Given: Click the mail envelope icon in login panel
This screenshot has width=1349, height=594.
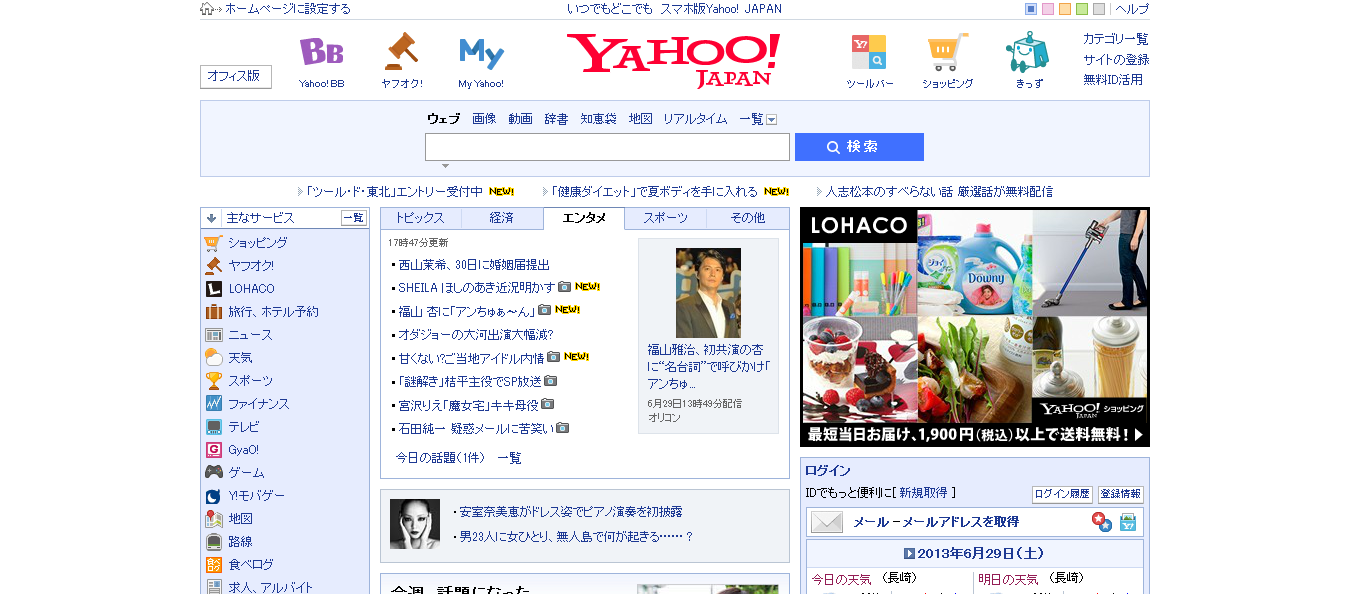Looking at the screenshot, I should click(x=827, y=522).
